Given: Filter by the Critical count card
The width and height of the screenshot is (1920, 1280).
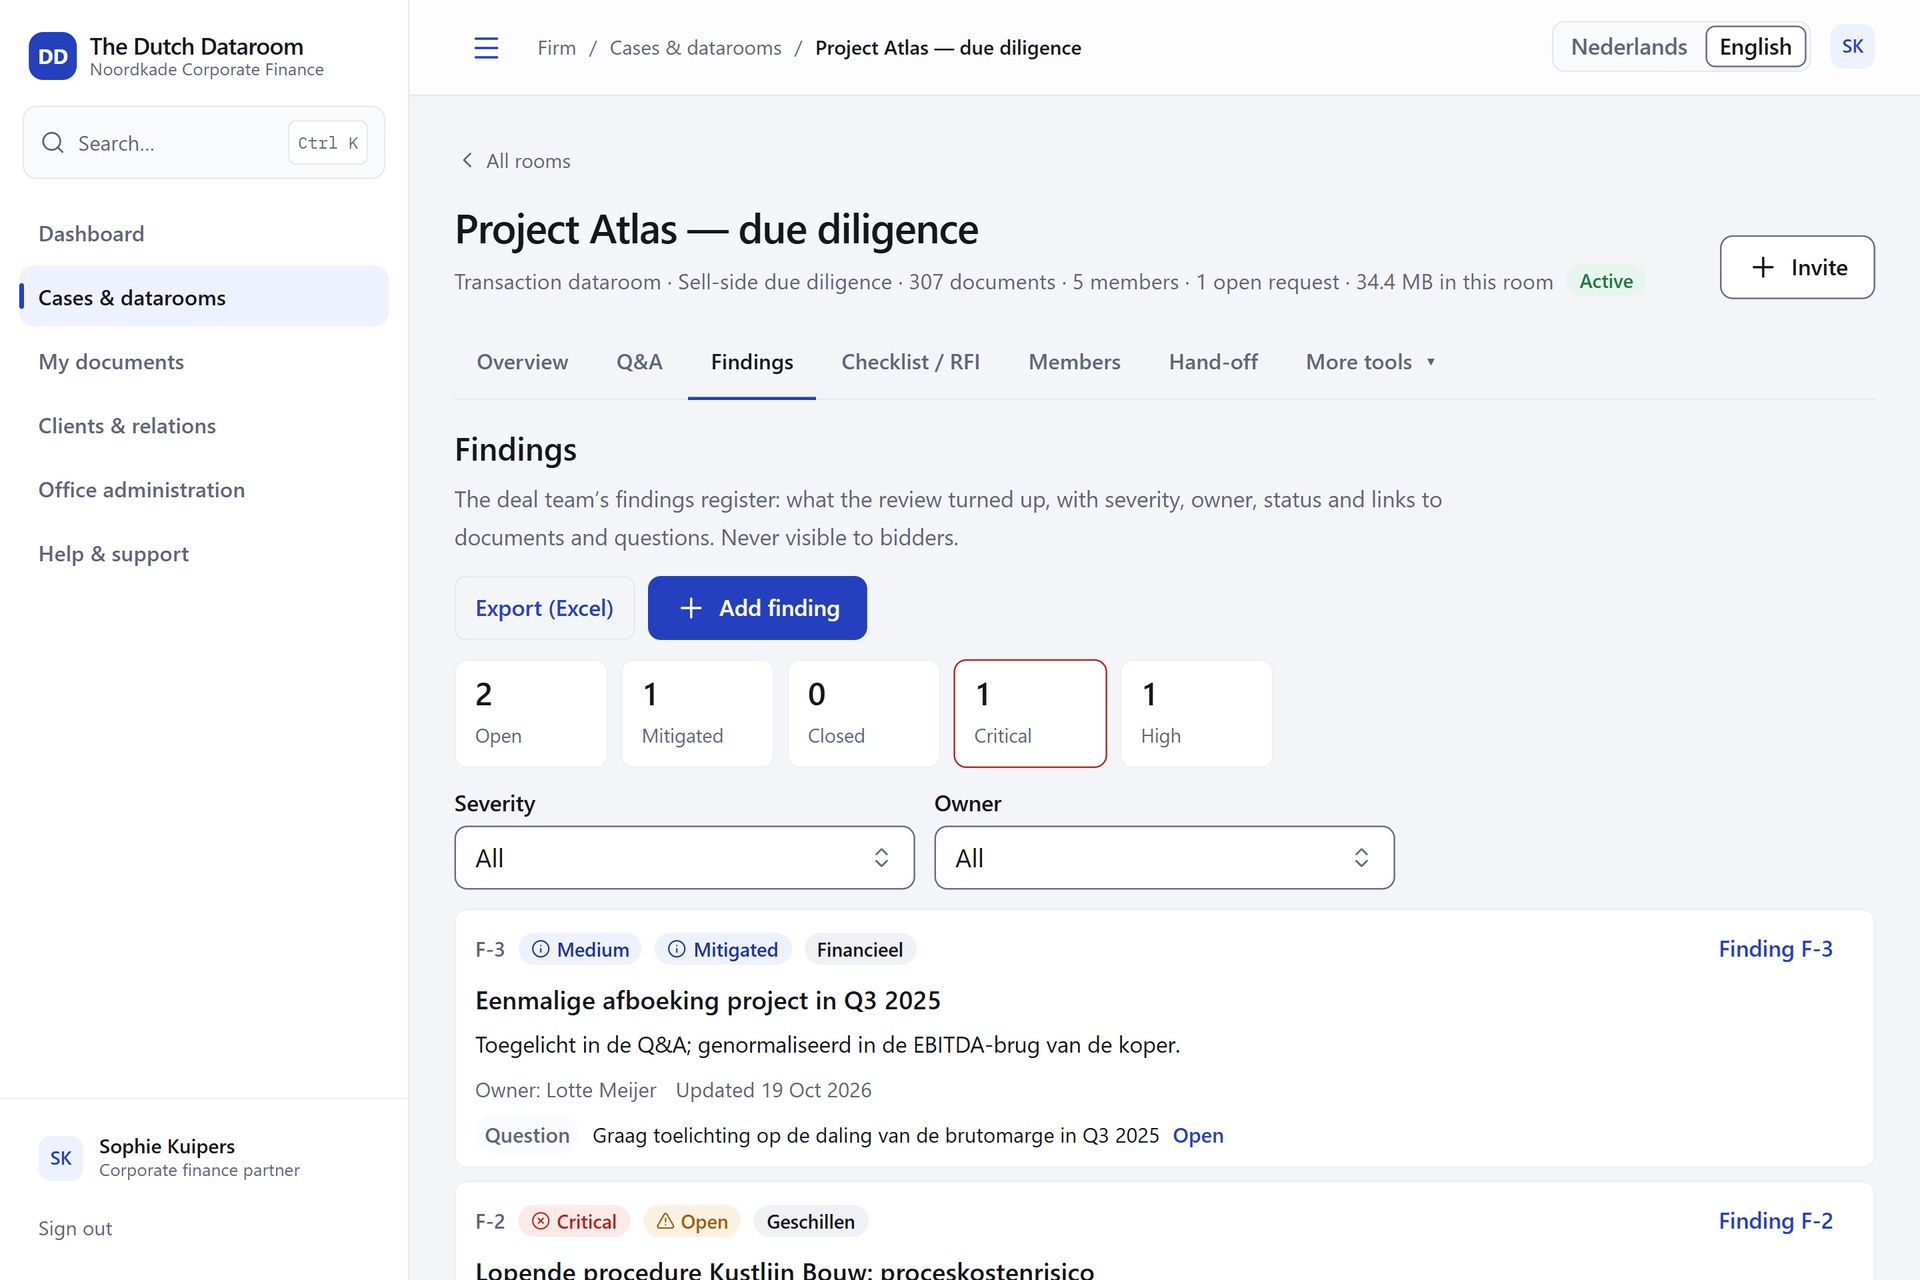Looking at the screenshot, I should (x=1030, y=714).
